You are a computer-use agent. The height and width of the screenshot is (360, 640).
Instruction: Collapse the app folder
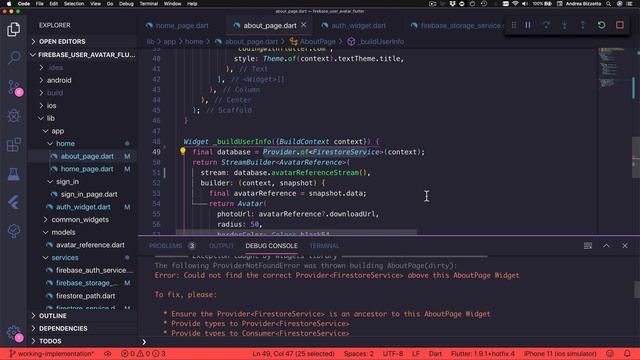click(58, 131)
